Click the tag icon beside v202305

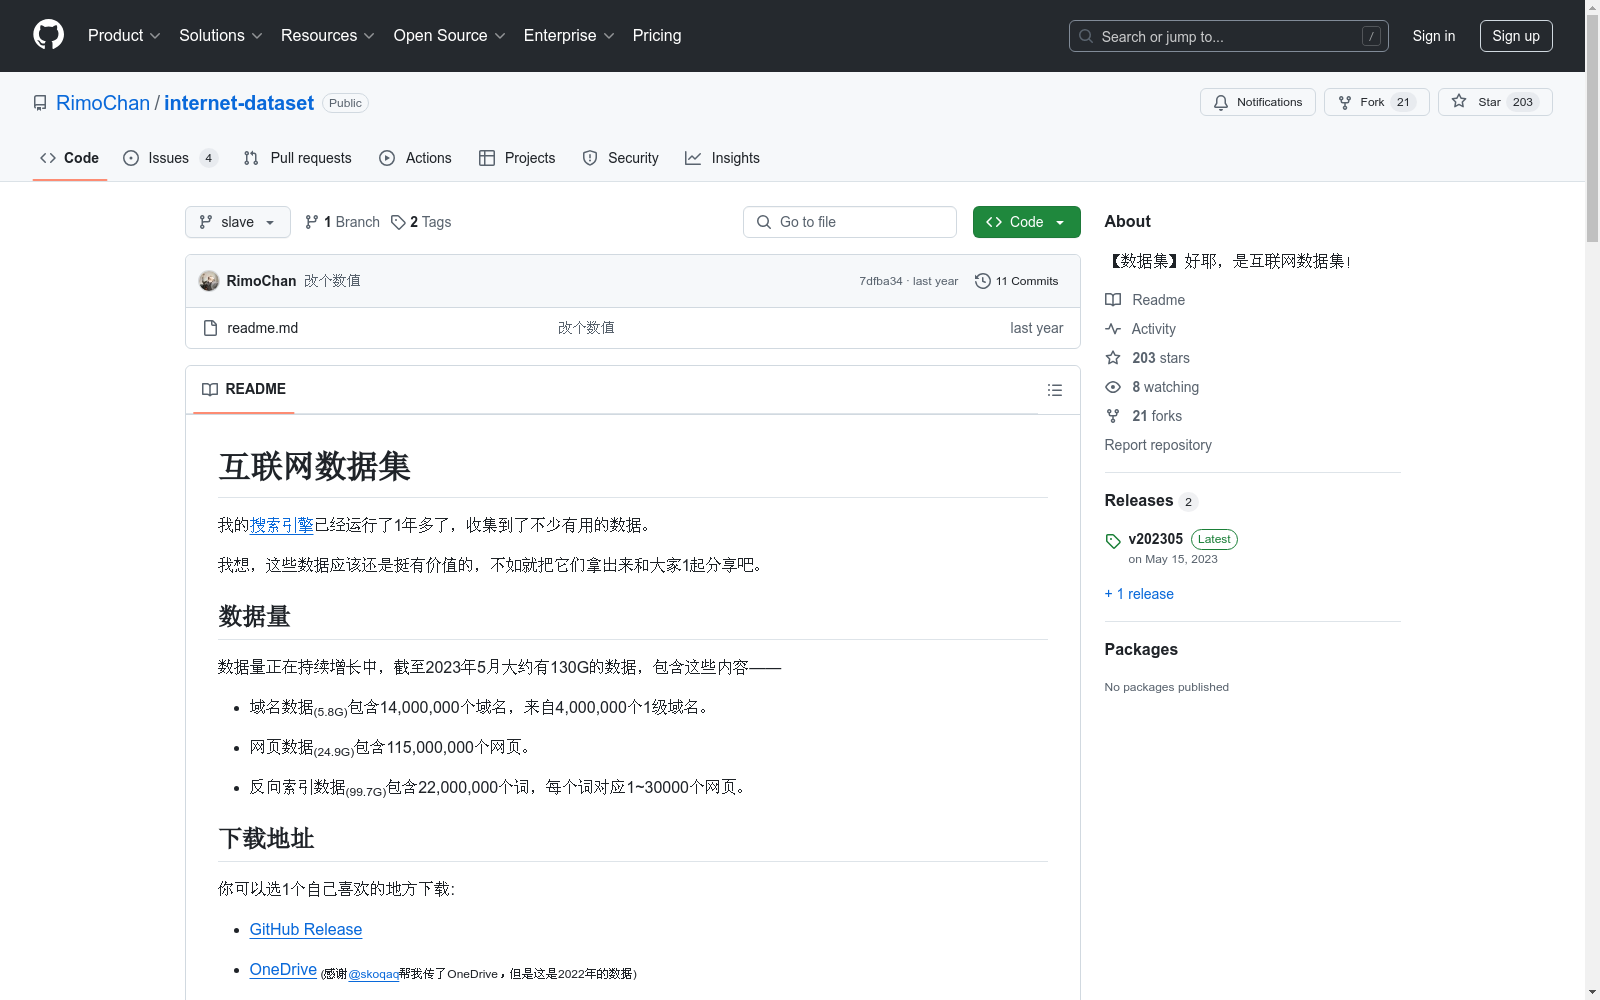[x=1113, y=541]
